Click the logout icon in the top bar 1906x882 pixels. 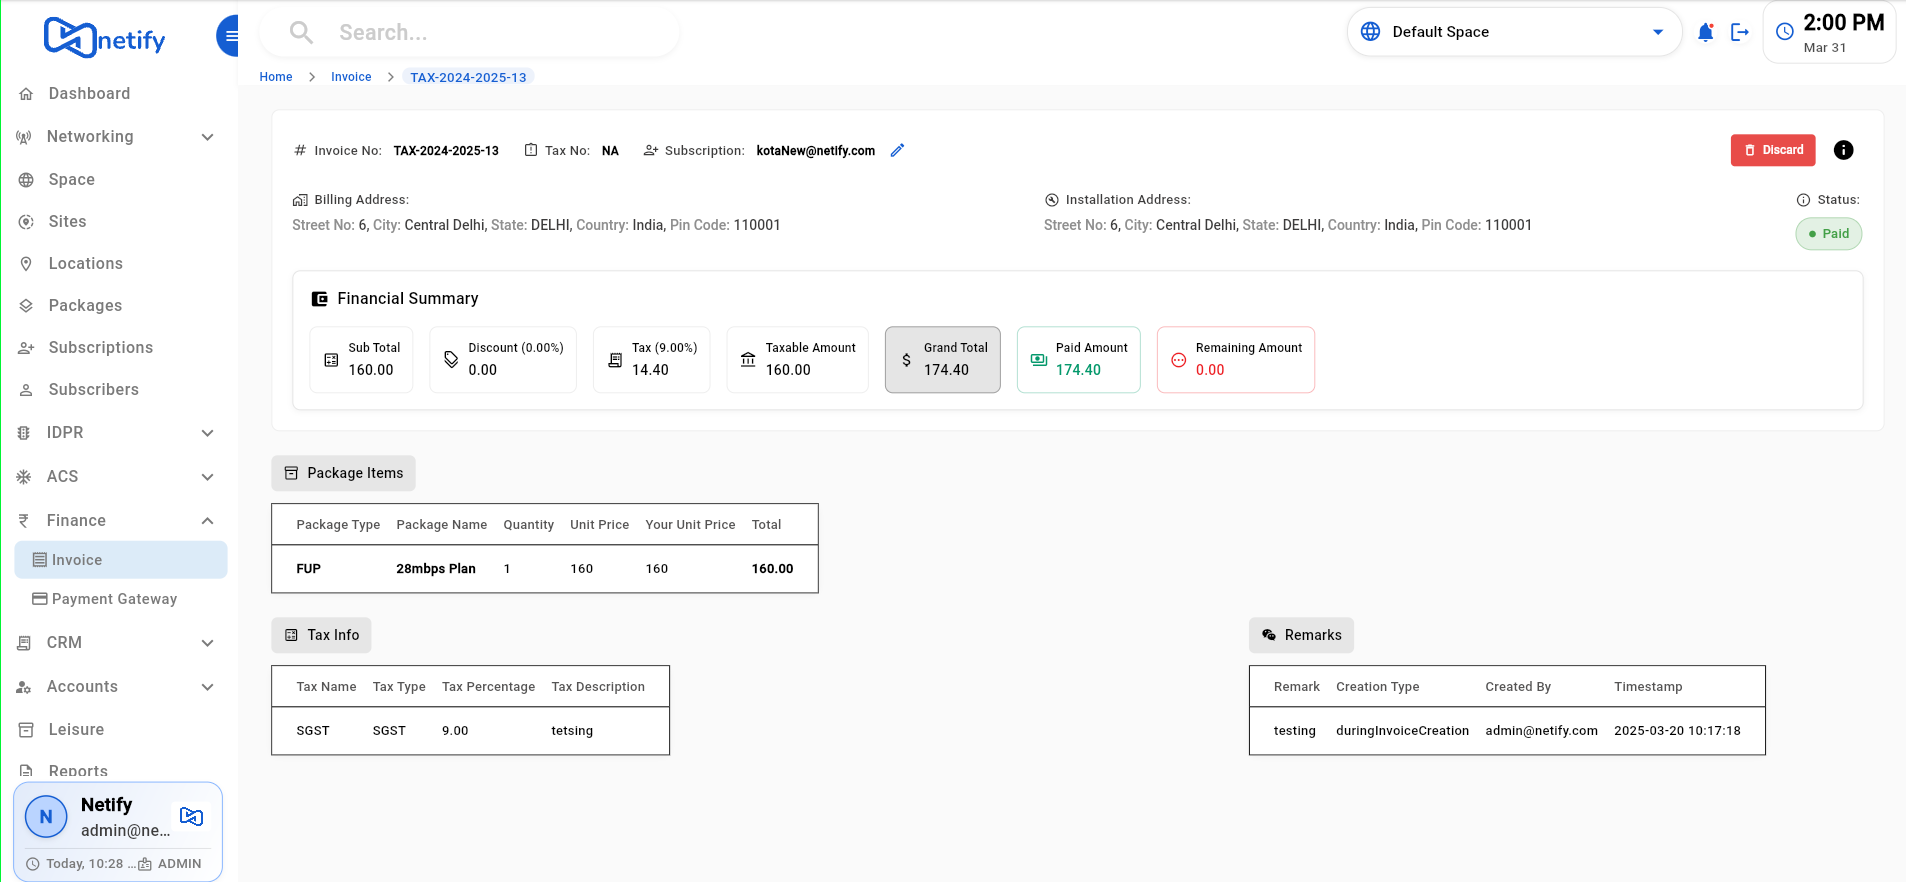tap(1740, 33)
